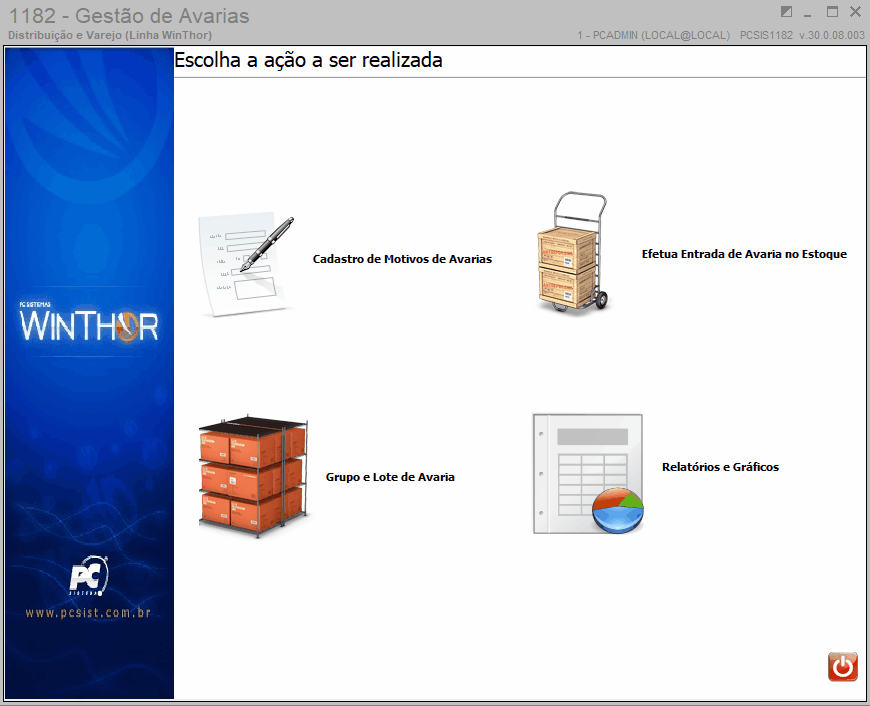Click the PC Sistemas logo
870x706 pixels.
pos(88,576)
